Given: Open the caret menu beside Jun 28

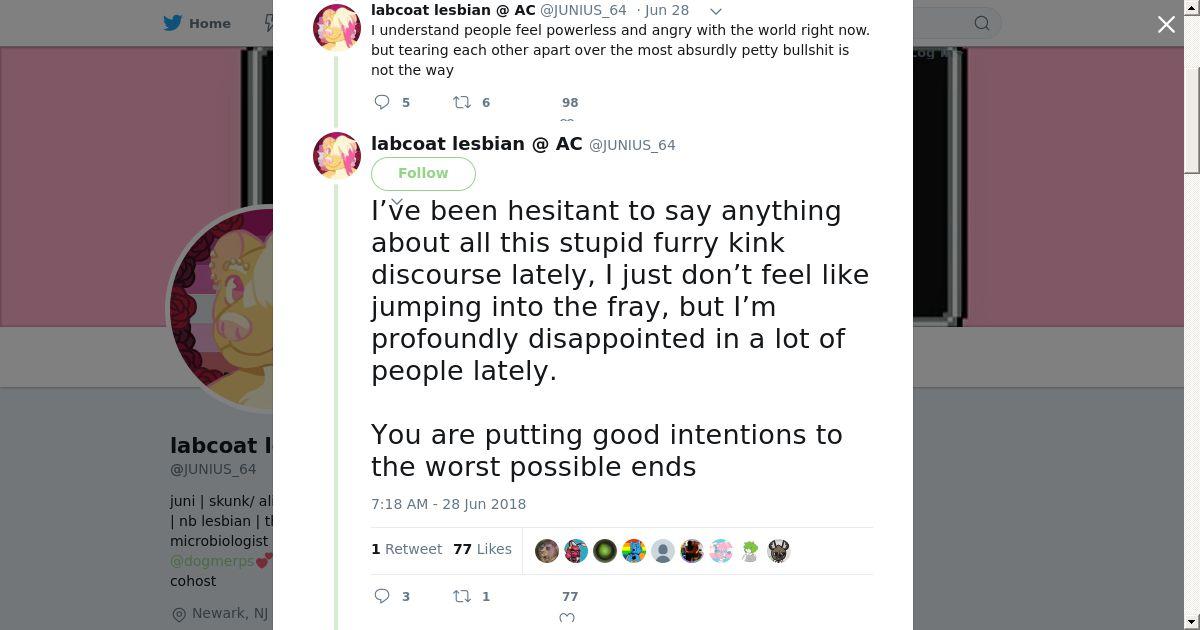Looking at the screenshot, I should coord(715,11).
